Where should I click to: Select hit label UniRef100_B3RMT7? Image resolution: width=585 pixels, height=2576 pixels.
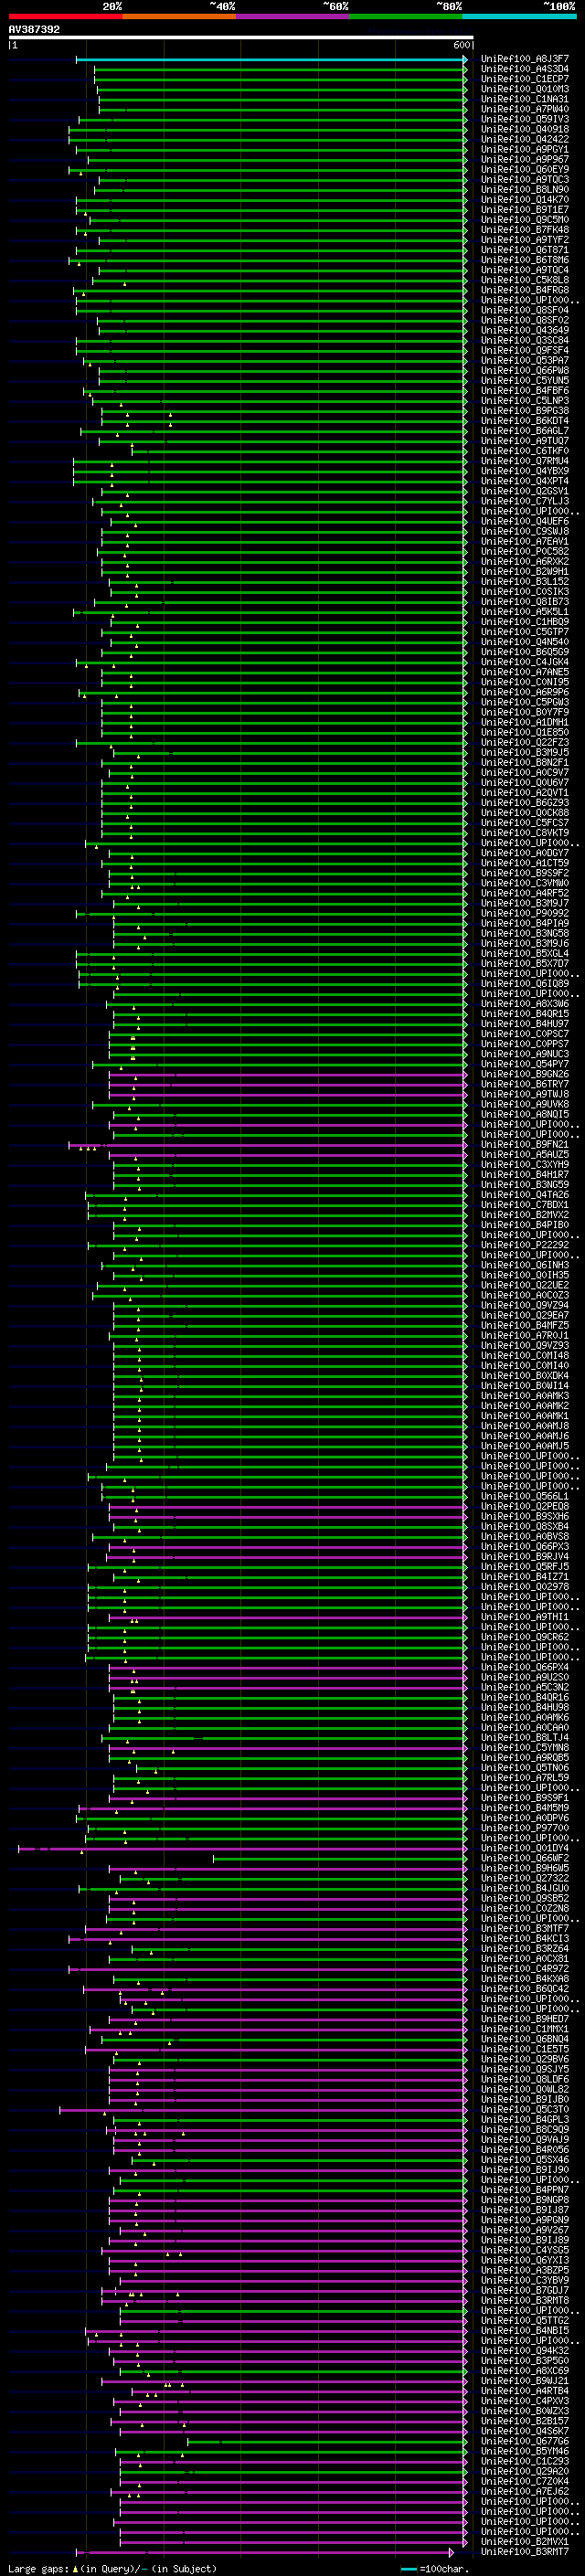pyautogui.click(x=525, y=2552)
